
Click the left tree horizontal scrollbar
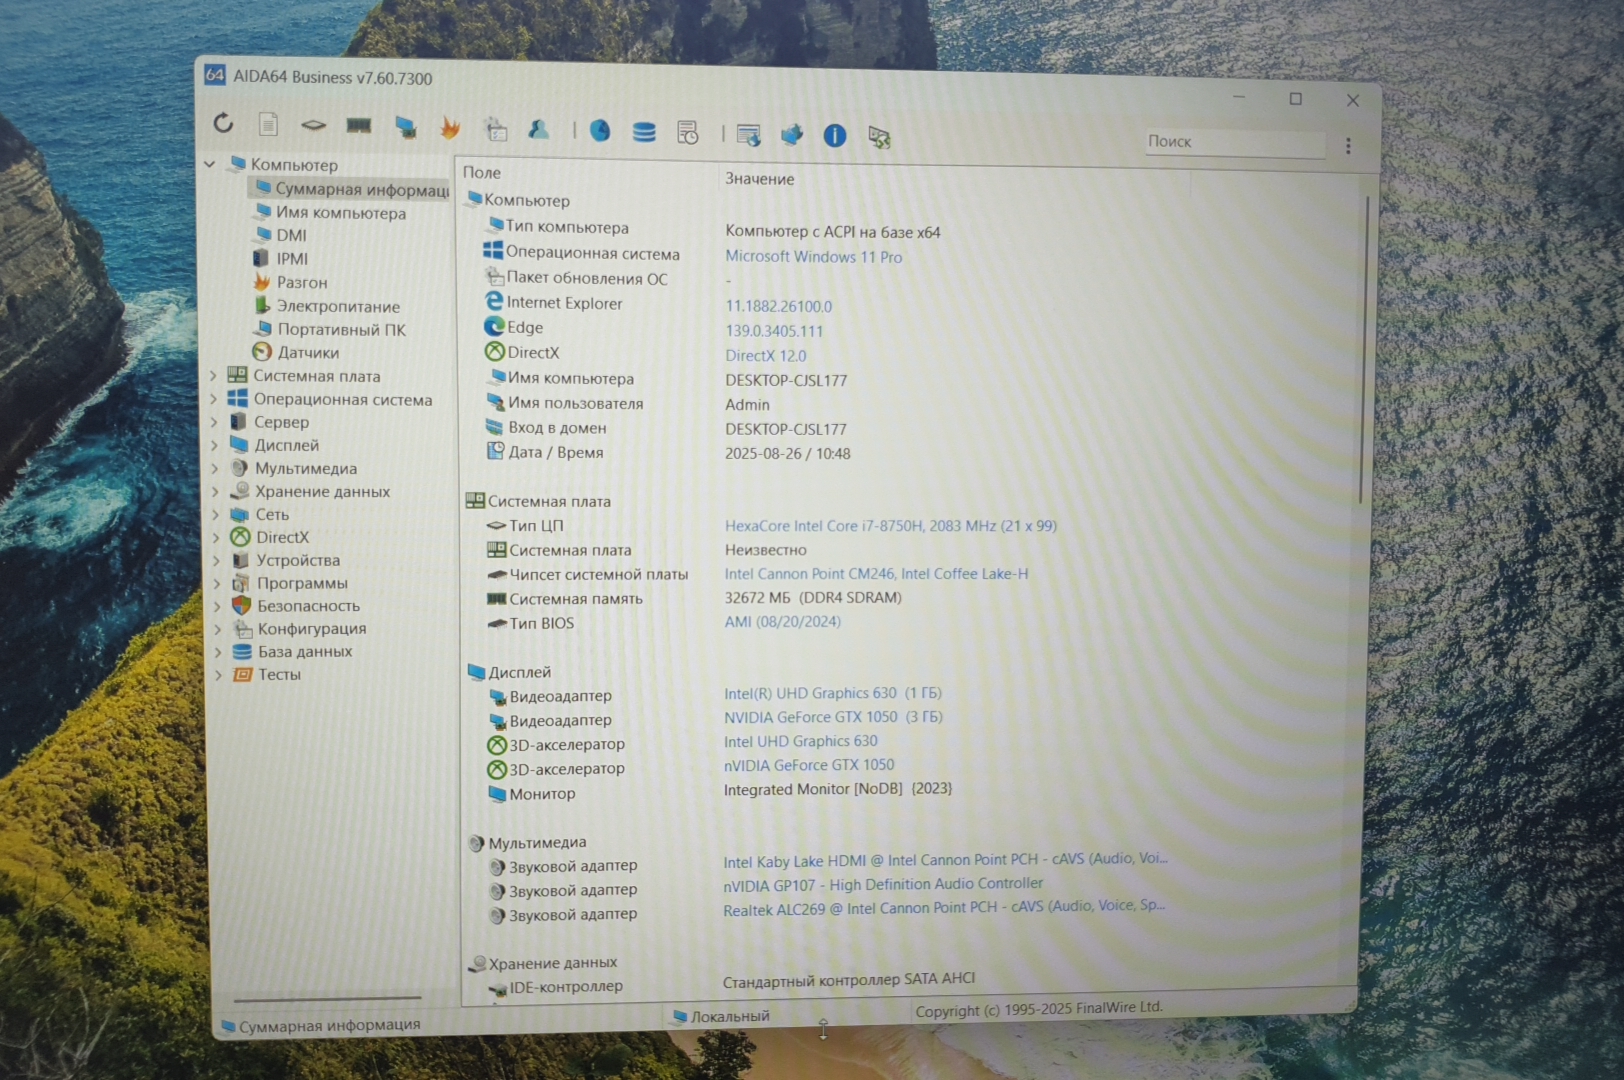327,998
